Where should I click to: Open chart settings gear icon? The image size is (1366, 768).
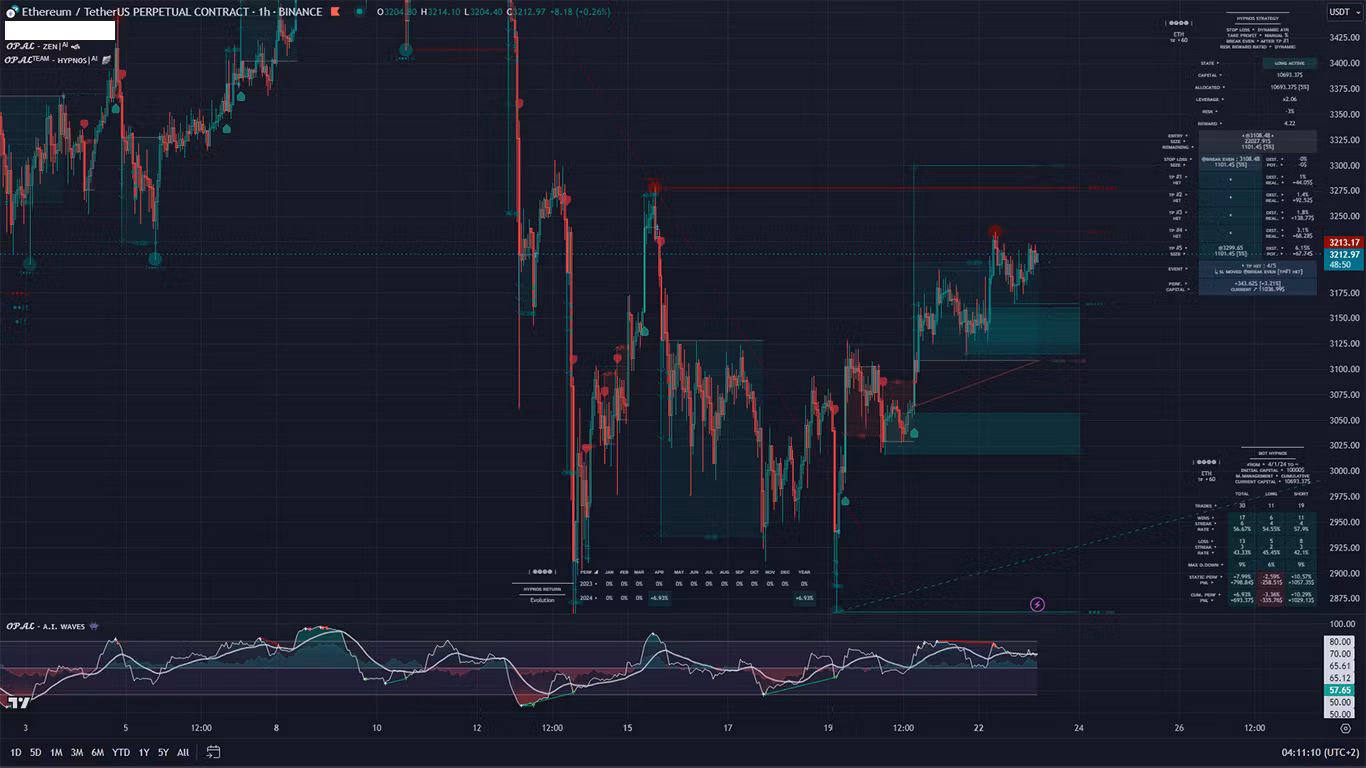pyautogui.click(x=1345, y=729)
